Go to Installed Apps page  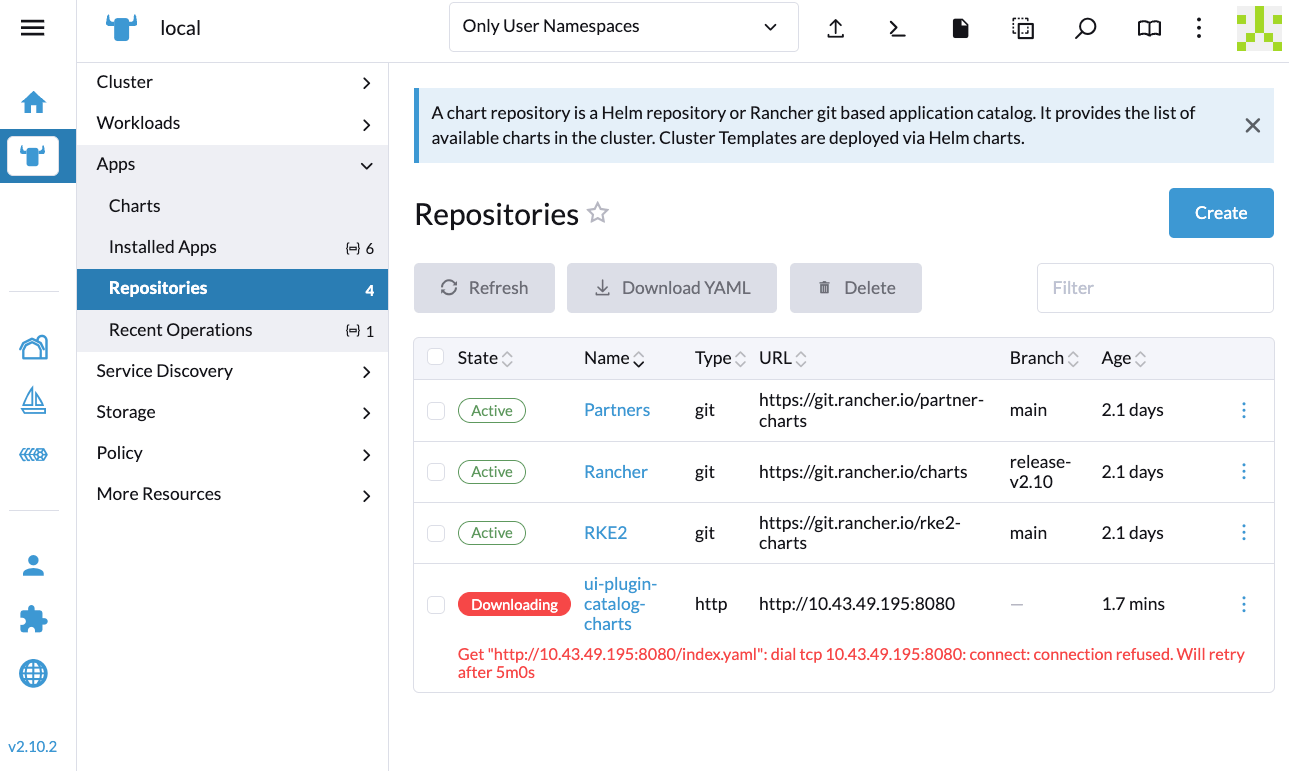(x=163, y=247)
